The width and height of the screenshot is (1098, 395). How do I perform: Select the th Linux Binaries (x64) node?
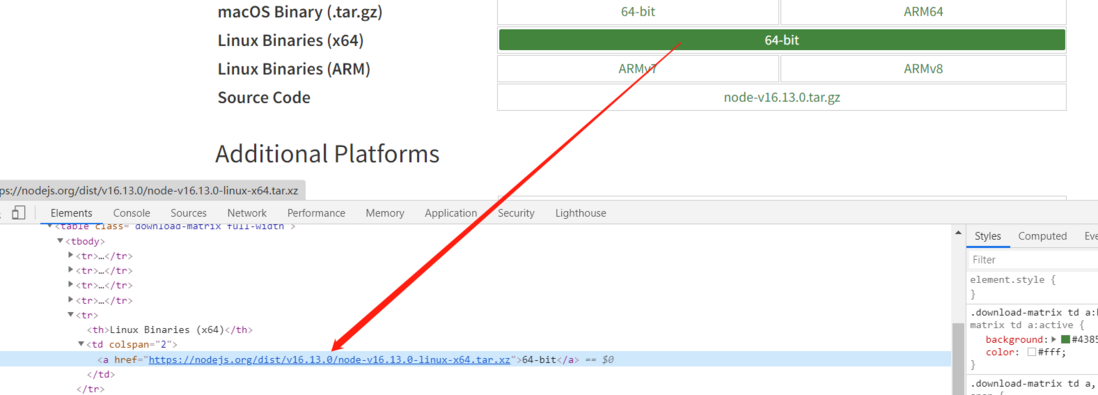pyautogui.click(x=169, y=330)
